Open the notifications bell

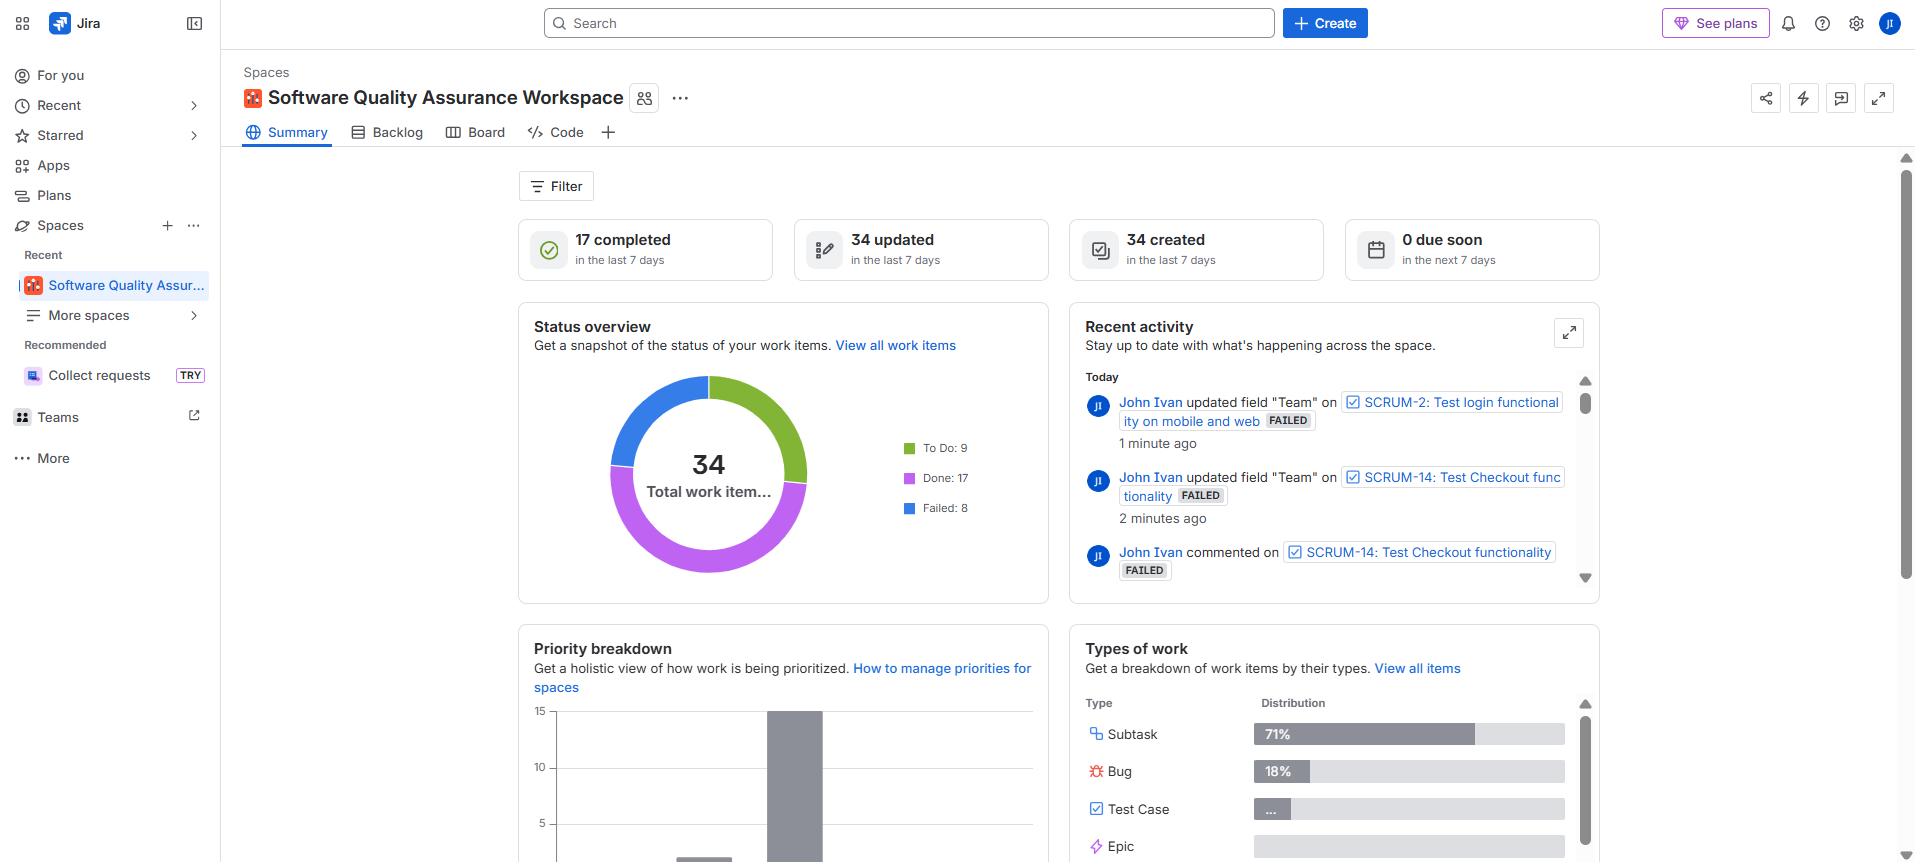(x=1788, y=23)
